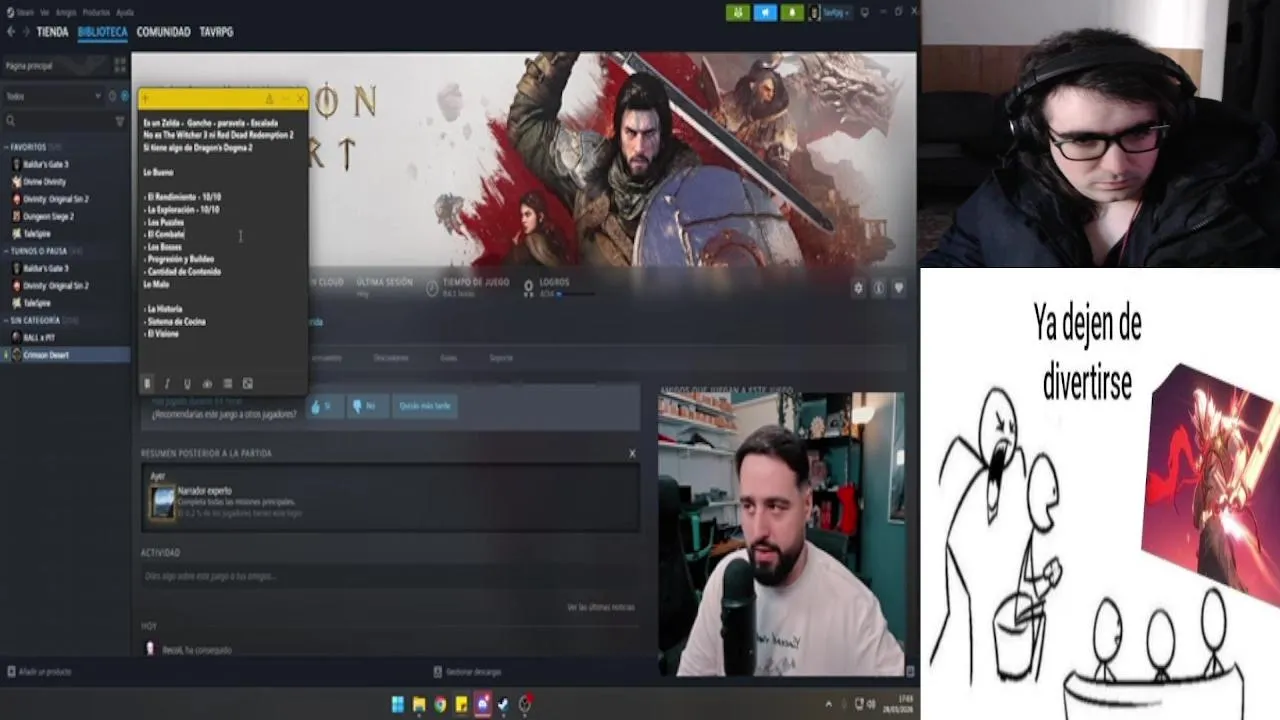
Task: Insert image in sticky note
Action: pyautogui.click(x=248, y=384)
